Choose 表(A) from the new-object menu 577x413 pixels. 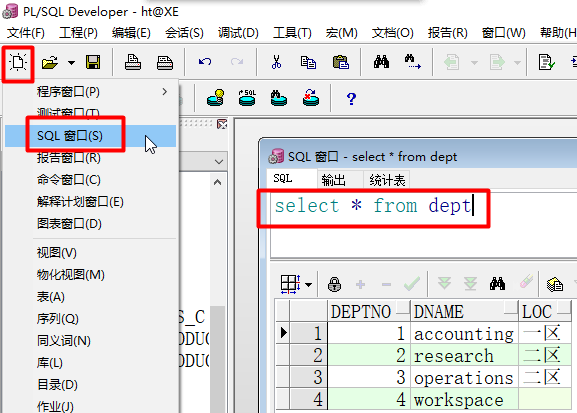pyautogui.click(x=91, y=297)
